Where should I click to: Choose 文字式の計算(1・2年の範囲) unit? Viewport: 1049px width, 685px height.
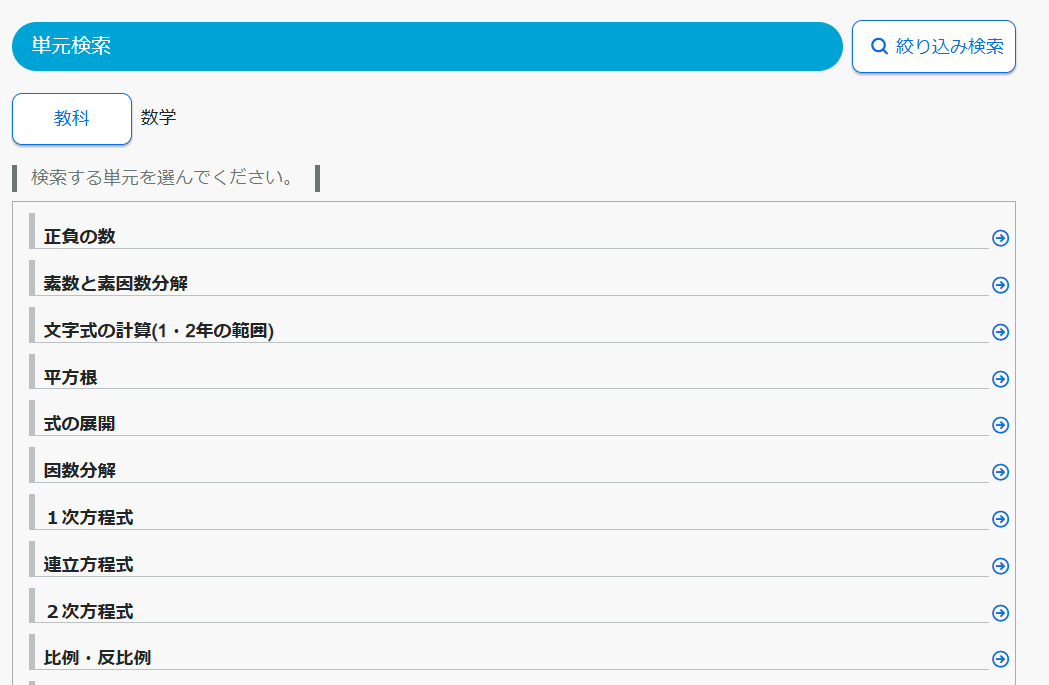click(159, 331)
